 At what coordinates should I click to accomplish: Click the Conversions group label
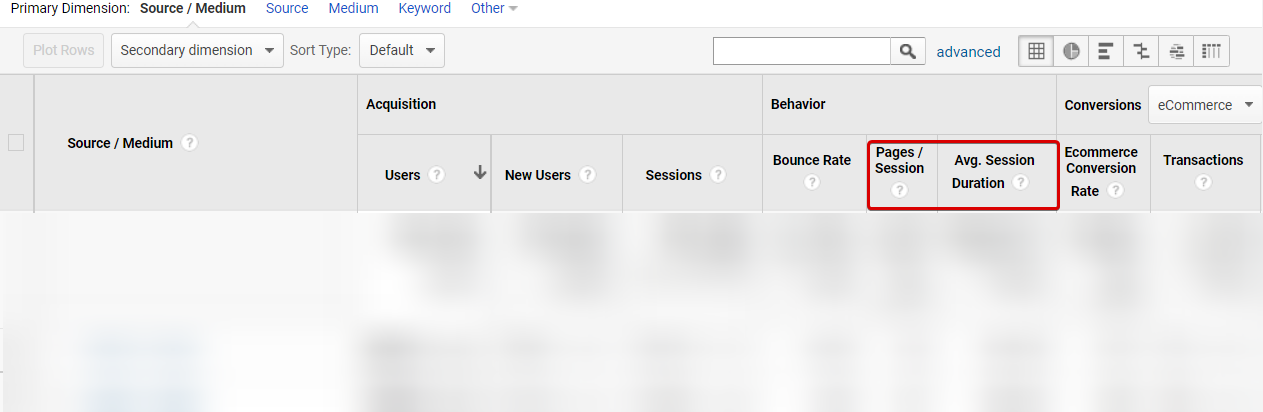1102,105
